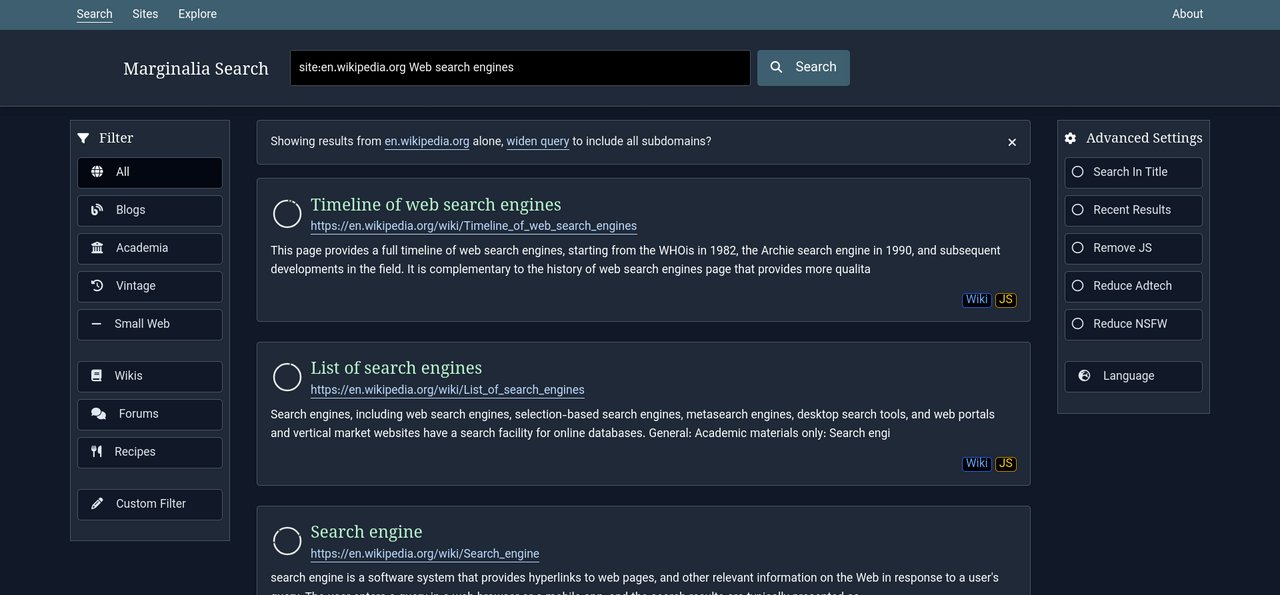The image size is (1280, 595).
Task: Click the Blogs feed icon
Action: 97,210
